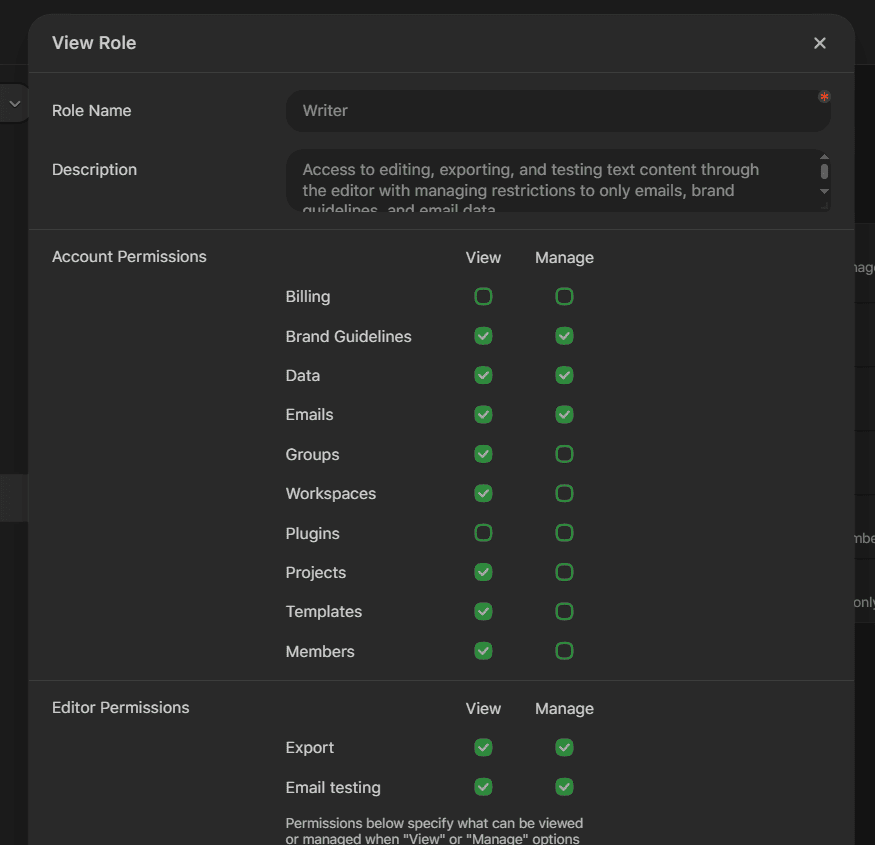Image resolution: width=875 pixels, height=845 pixels.
Task: Enable View permission for Plugins
Action: [x=483, y=533]
